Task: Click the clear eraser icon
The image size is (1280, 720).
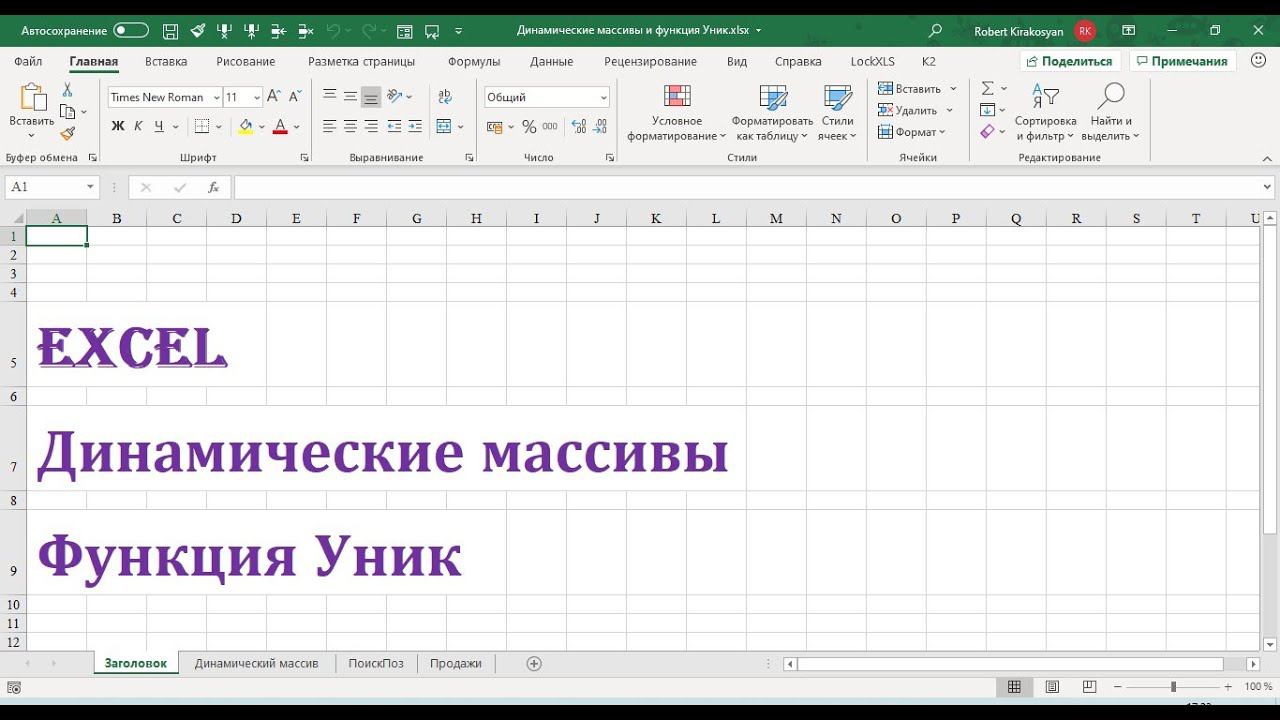Action: pos(988,132)
